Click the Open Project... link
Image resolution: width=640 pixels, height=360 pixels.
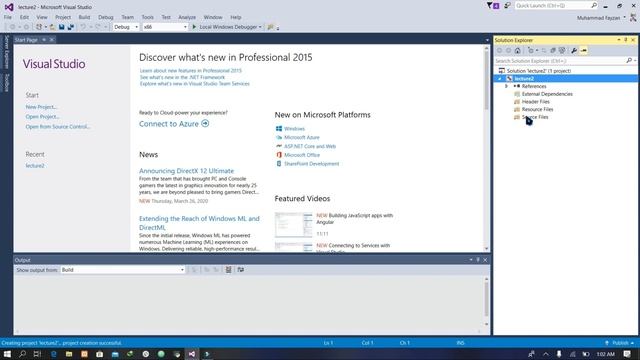[42, 117]
